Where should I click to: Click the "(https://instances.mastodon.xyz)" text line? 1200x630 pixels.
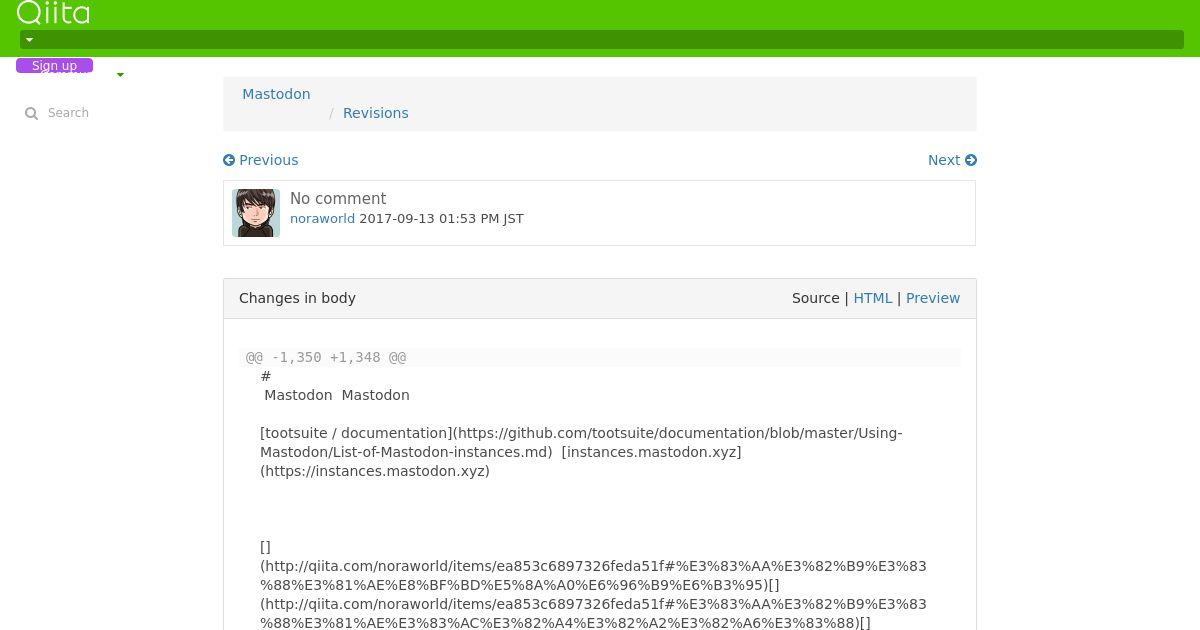[x=375, y=471]
